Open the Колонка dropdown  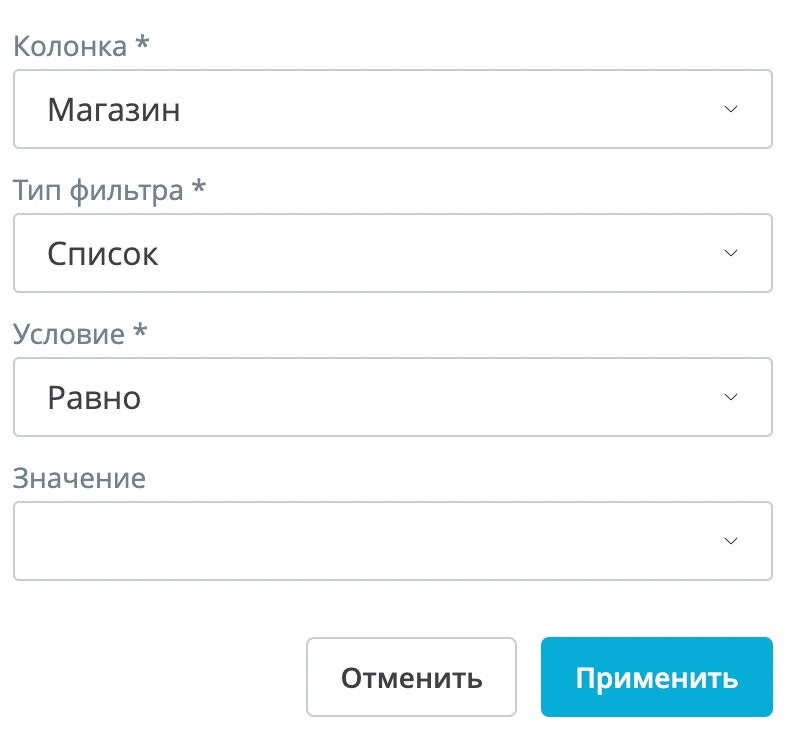(x=392, y=109)
